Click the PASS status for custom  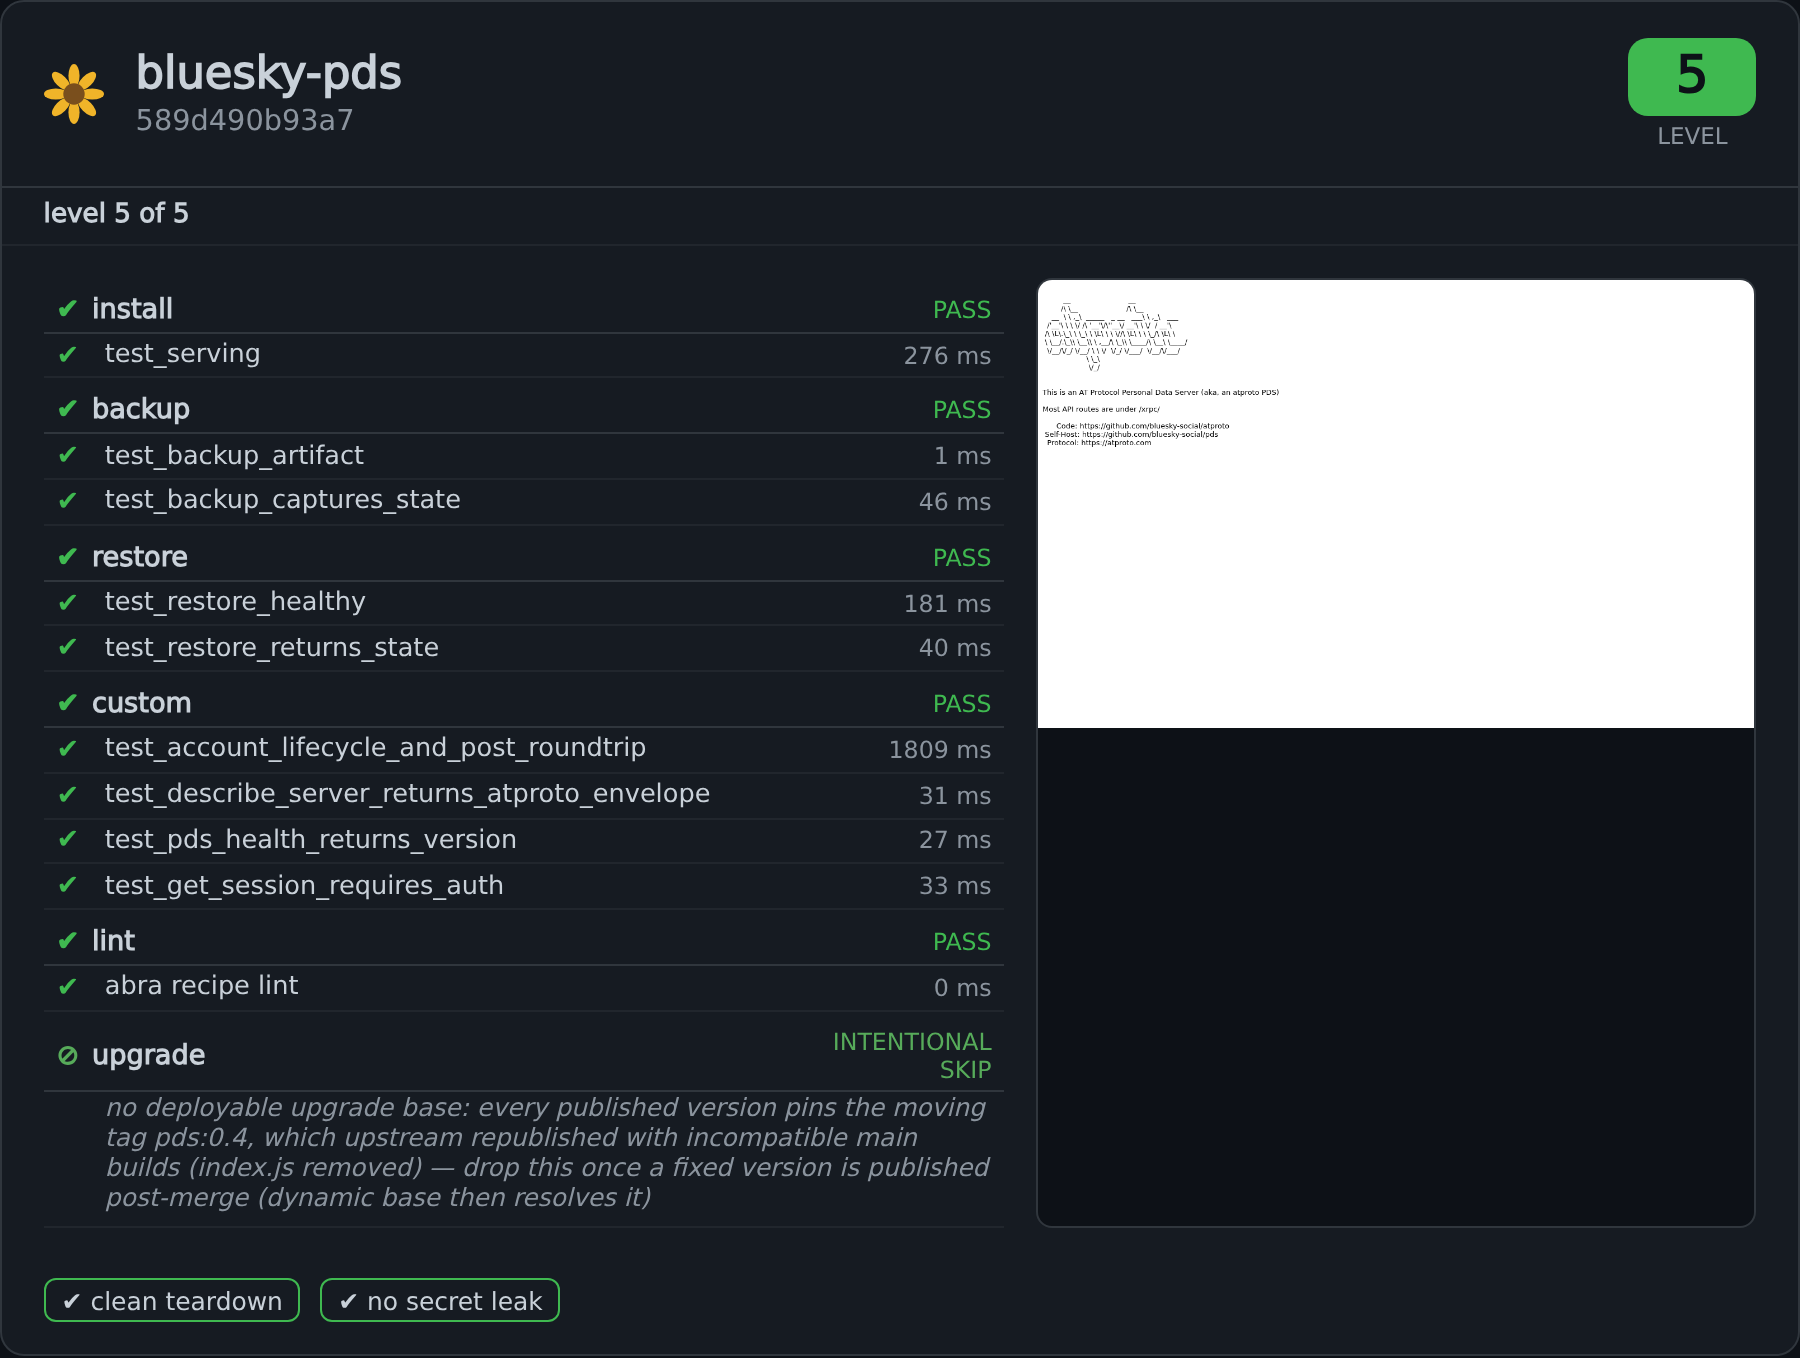(x=962, y=704)
